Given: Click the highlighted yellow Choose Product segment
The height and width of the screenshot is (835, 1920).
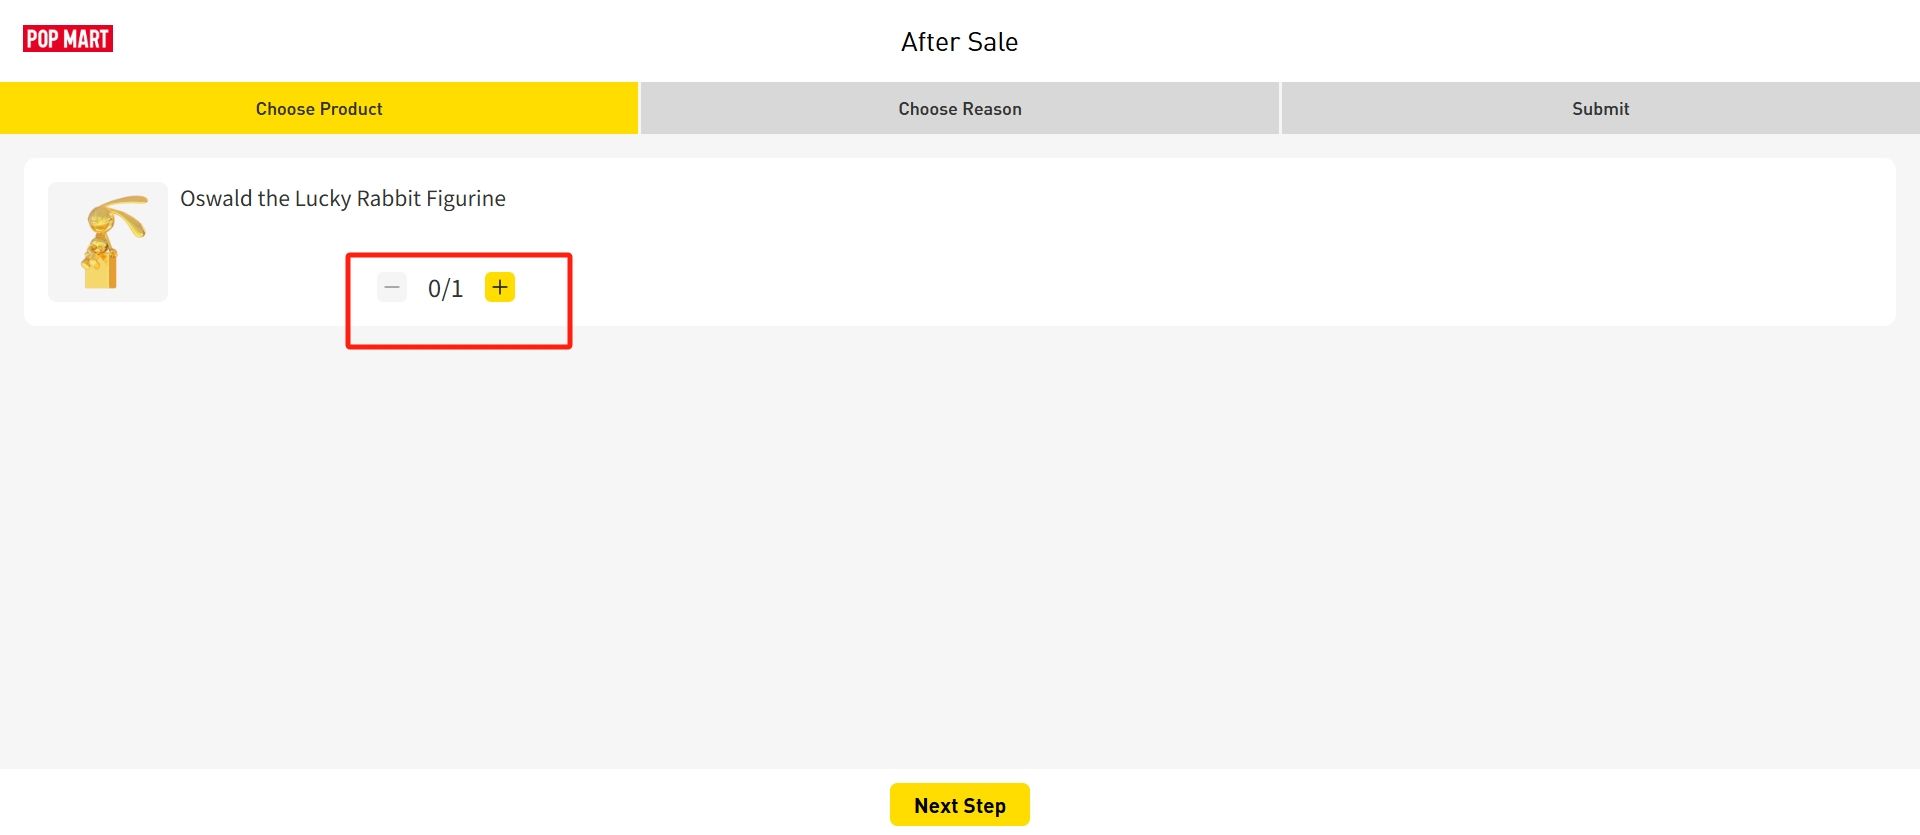Looking at the screenshot, I should pyautogui.click(x=319, y=108).
